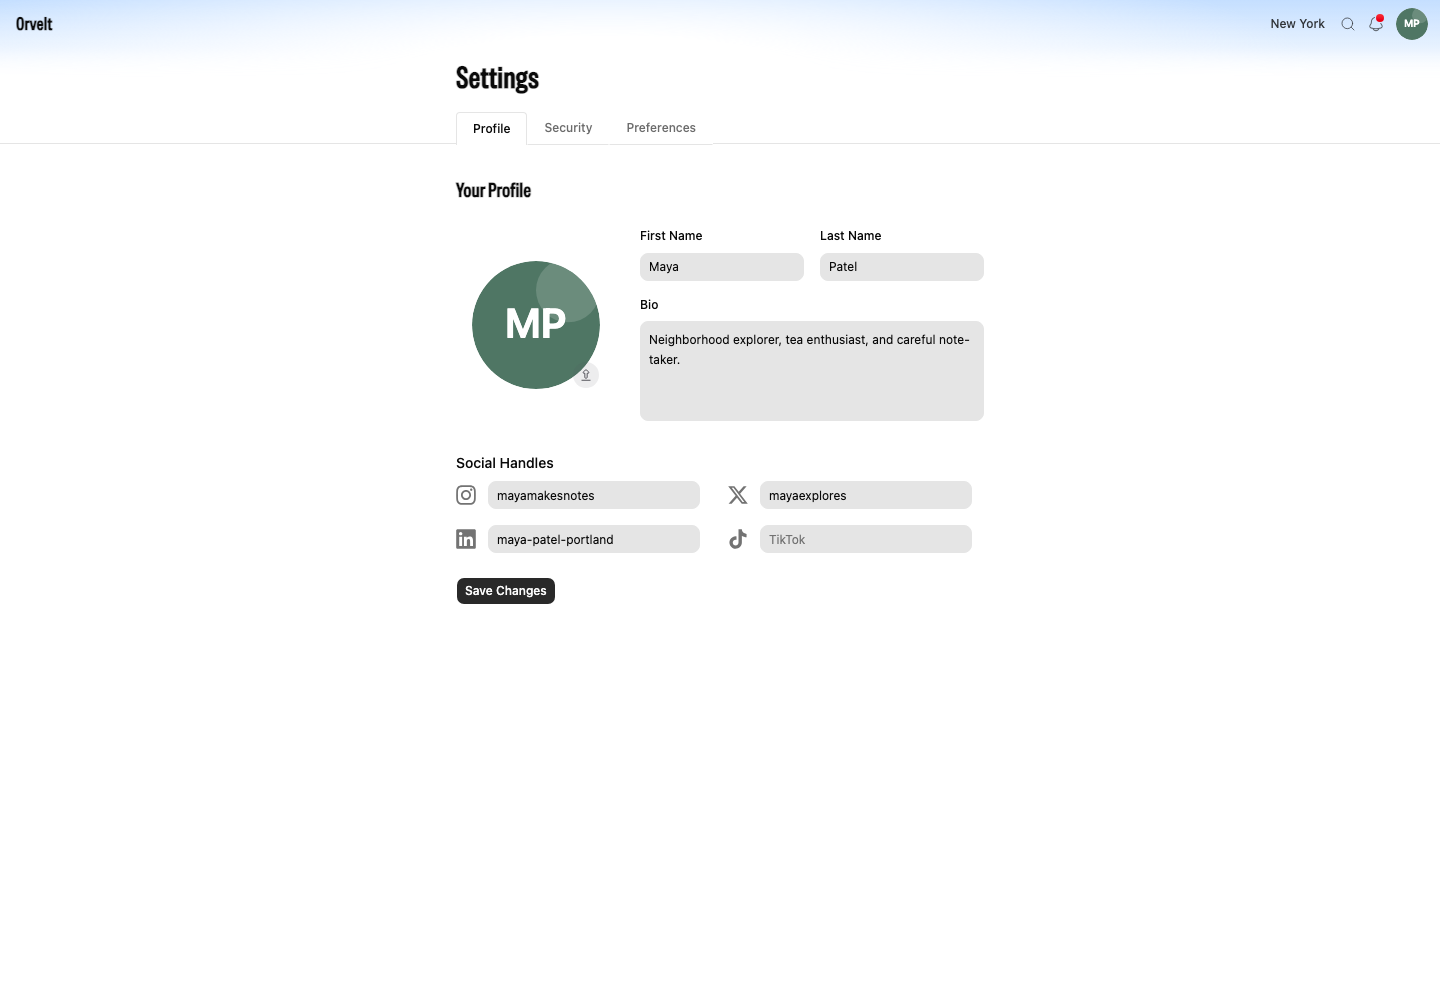
Task: Click the TikTok logo icon
Action: (x=738, y=539)
